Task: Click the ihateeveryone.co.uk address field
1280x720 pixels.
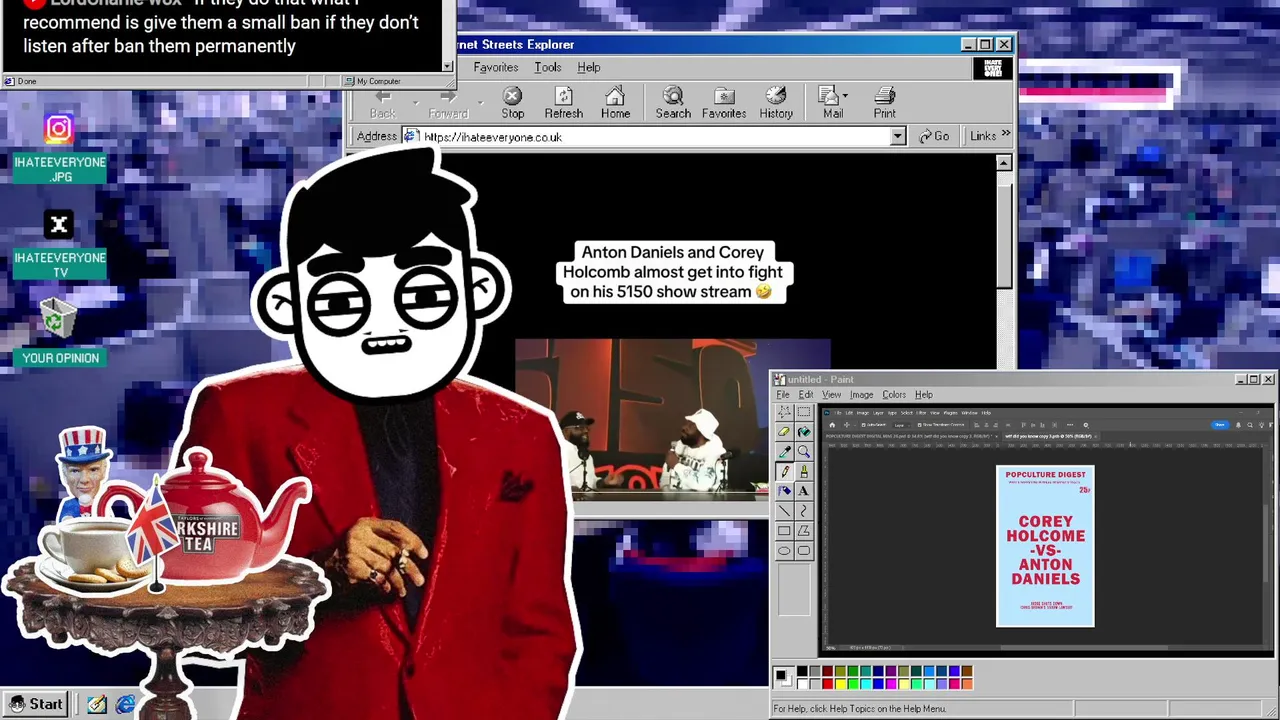Action: click(x=656, y=137)
